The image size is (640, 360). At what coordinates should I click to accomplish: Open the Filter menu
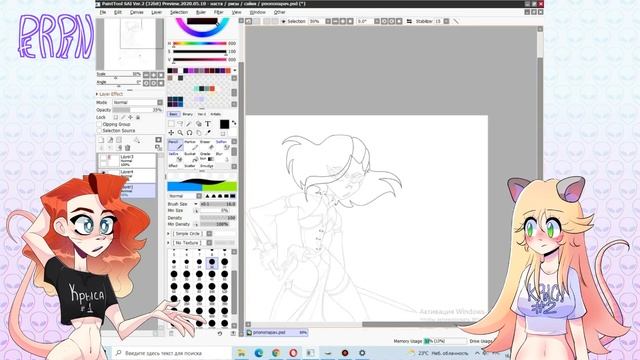coord(219,12)
